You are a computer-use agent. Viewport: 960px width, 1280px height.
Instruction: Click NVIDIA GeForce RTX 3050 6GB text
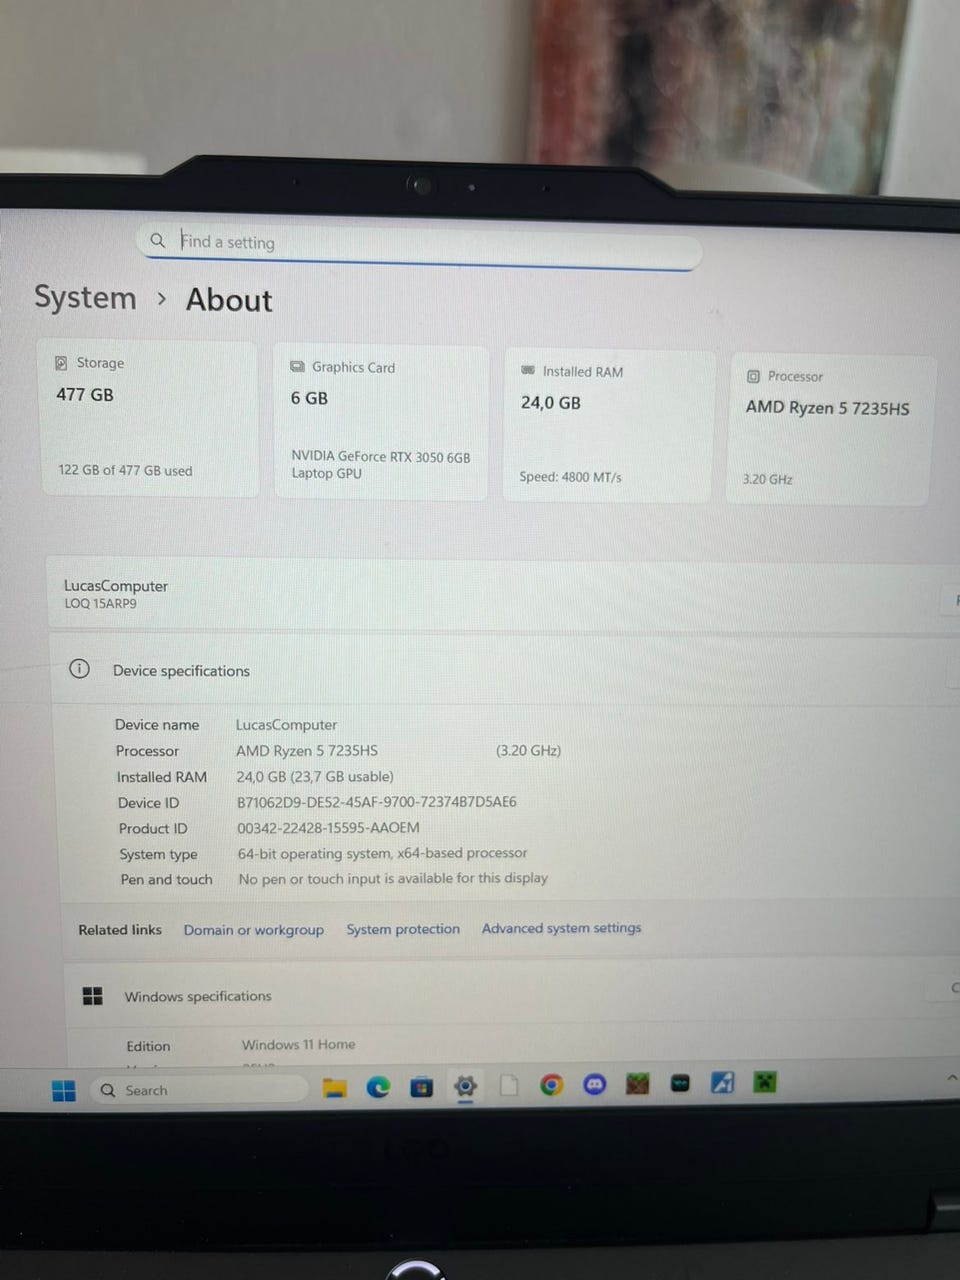pos(381,456)
